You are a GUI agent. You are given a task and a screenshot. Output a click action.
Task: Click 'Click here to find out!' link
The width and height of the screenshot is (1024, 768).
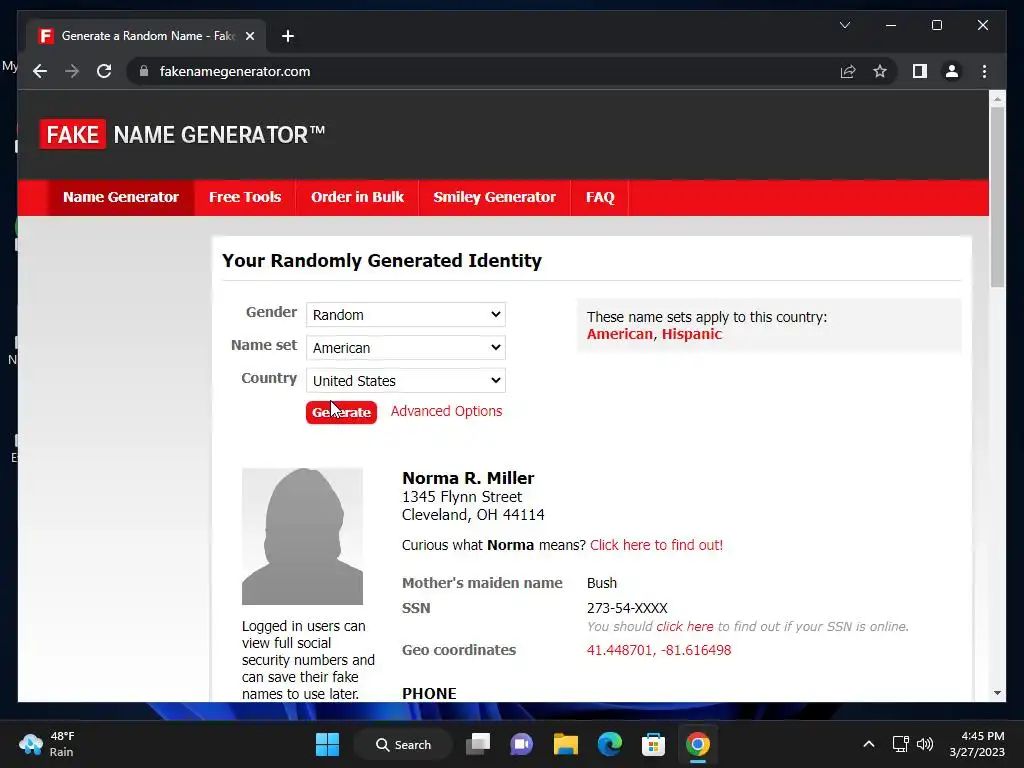656,545
